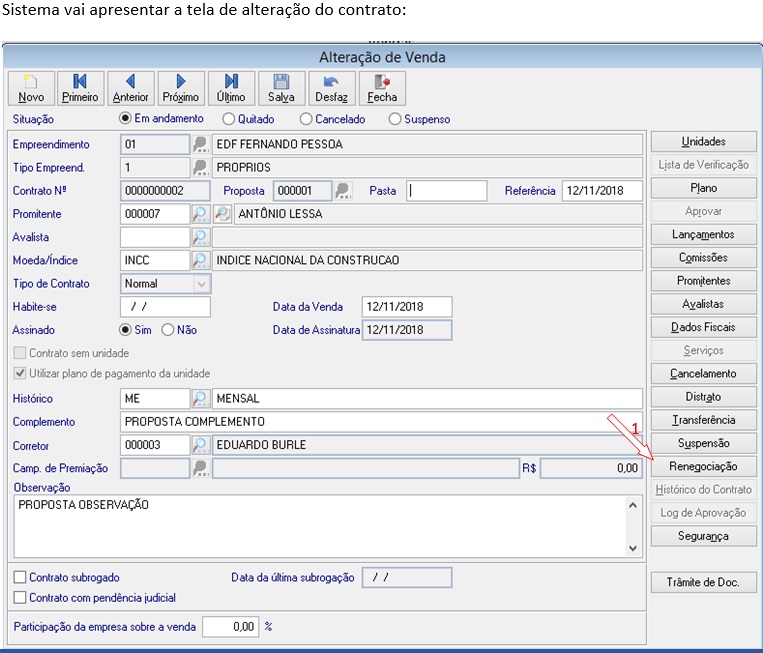Click lookup icon beside Camp. de Premiação
Screen dimensions: 763x653
coord(200,469)
